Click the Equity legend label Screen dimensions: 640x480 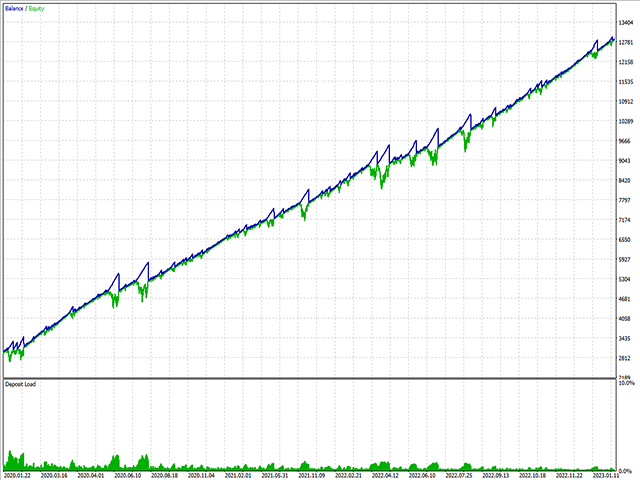pyautogui.click(x=36, y=7)
